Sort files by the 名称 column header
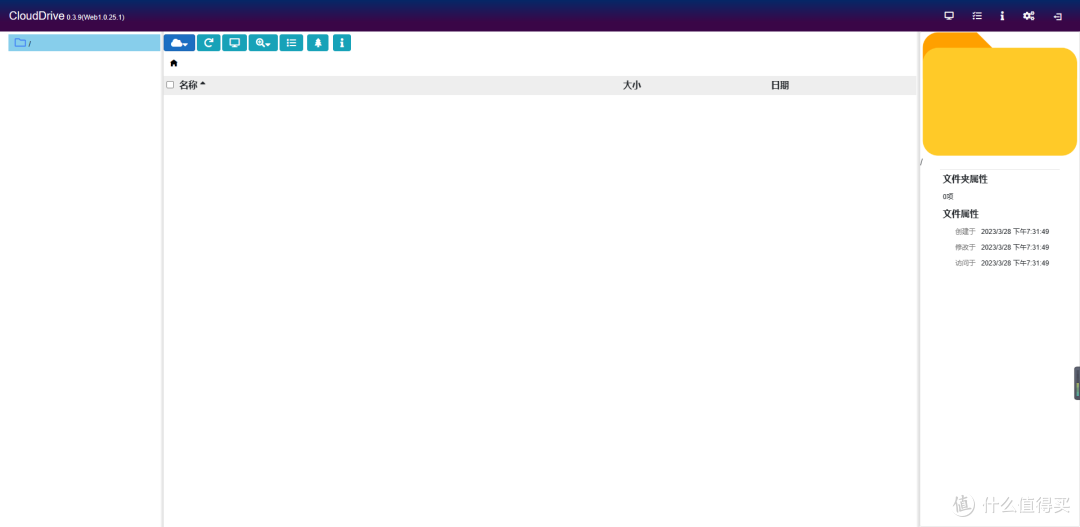 188,85
